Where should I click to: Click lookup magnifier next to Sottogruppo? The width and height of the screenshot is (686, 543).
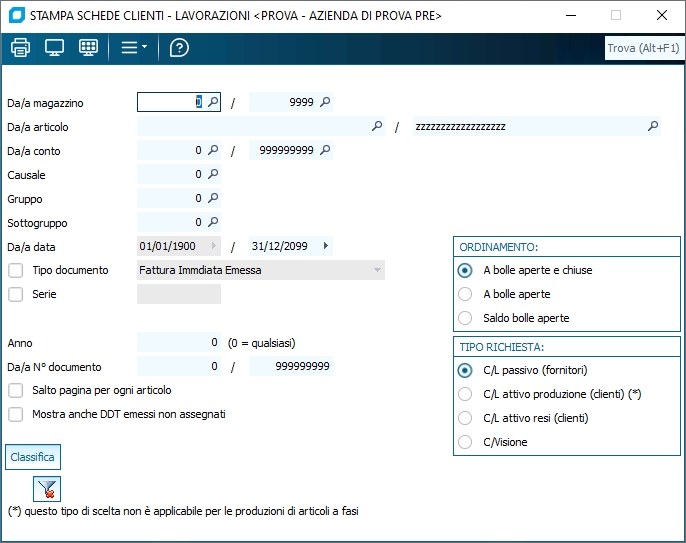[x=213, y=222]
